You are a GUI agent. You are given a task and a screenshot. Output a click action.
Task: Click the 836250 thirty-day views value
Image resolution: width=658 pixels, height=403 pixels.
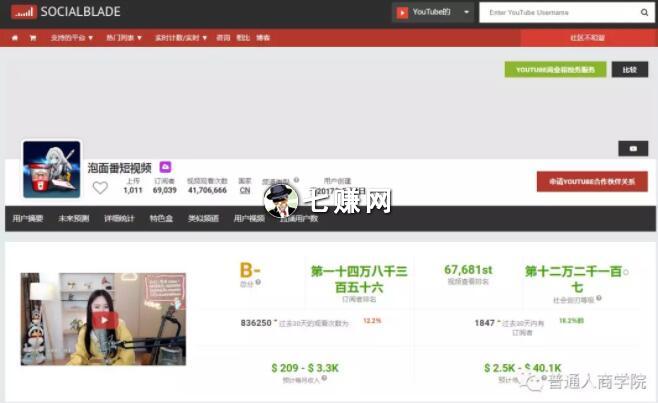click(x=256, y=323)
